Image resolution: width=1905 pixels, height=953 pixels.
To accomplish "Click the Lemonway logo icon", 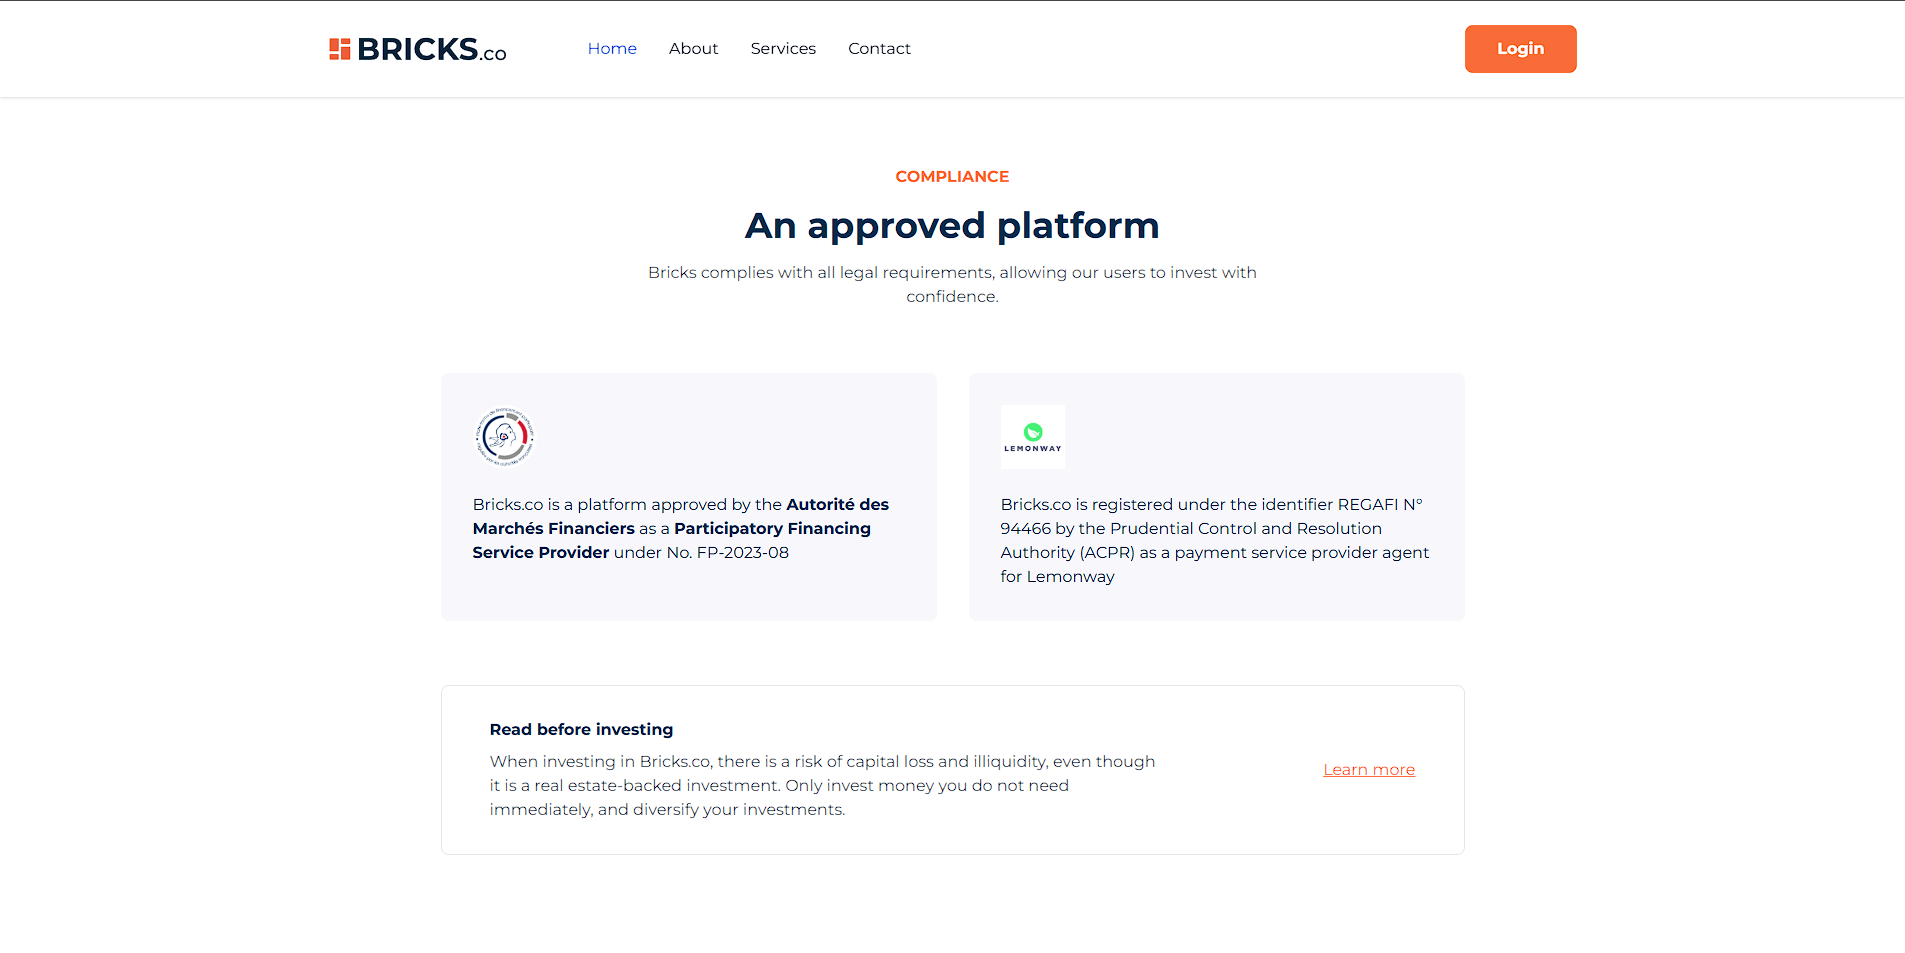I will [1033, 437].
